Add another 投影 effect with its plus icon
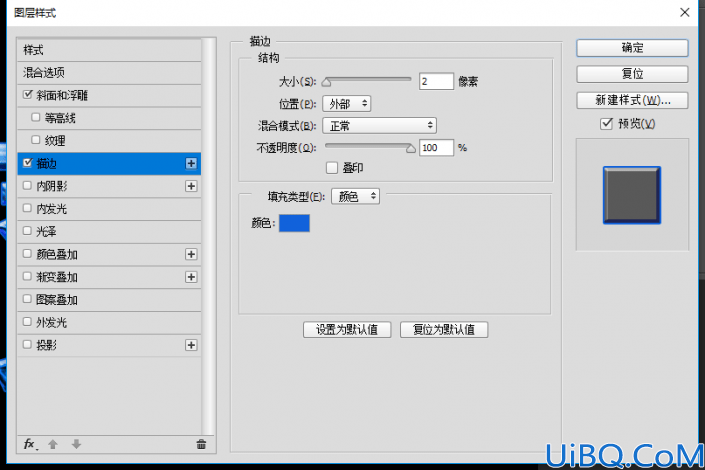Image resolution: width=705 pixels, height=470 pixels. [191, 345]
